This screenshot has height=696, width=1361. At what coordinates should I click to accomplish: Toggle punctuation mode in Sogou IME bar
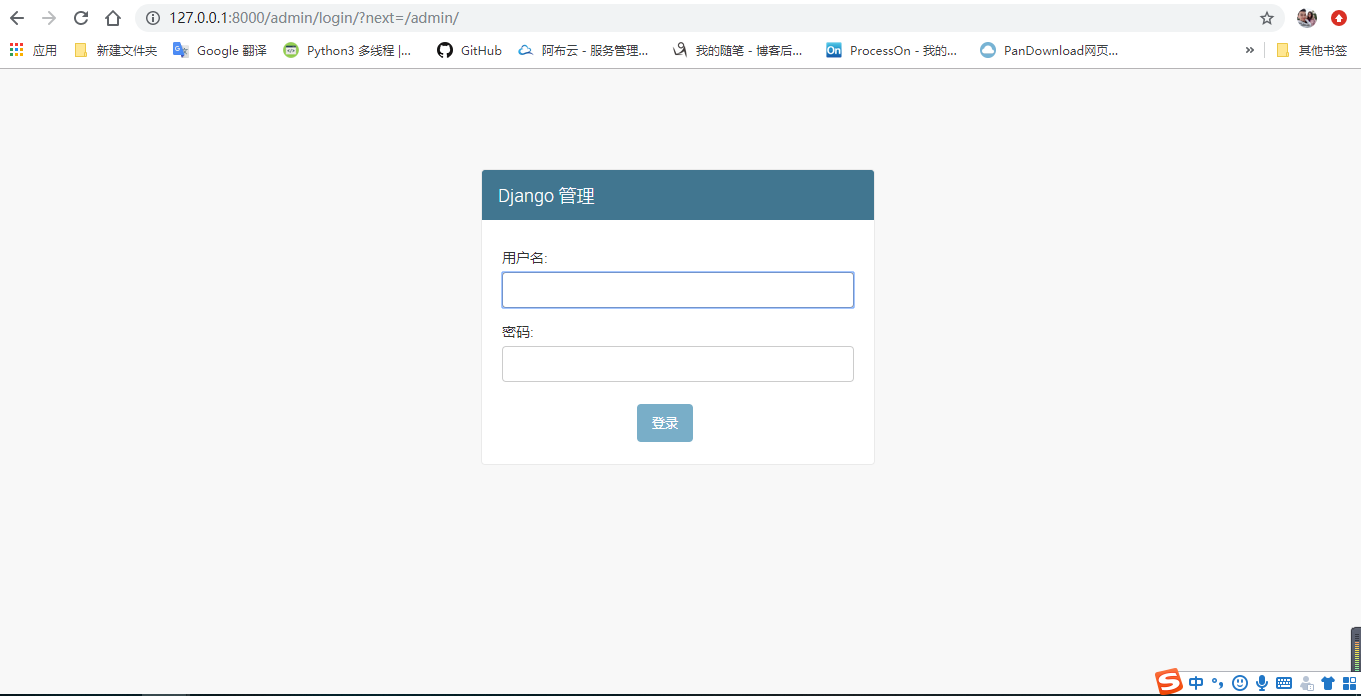tap(1217, 683)
